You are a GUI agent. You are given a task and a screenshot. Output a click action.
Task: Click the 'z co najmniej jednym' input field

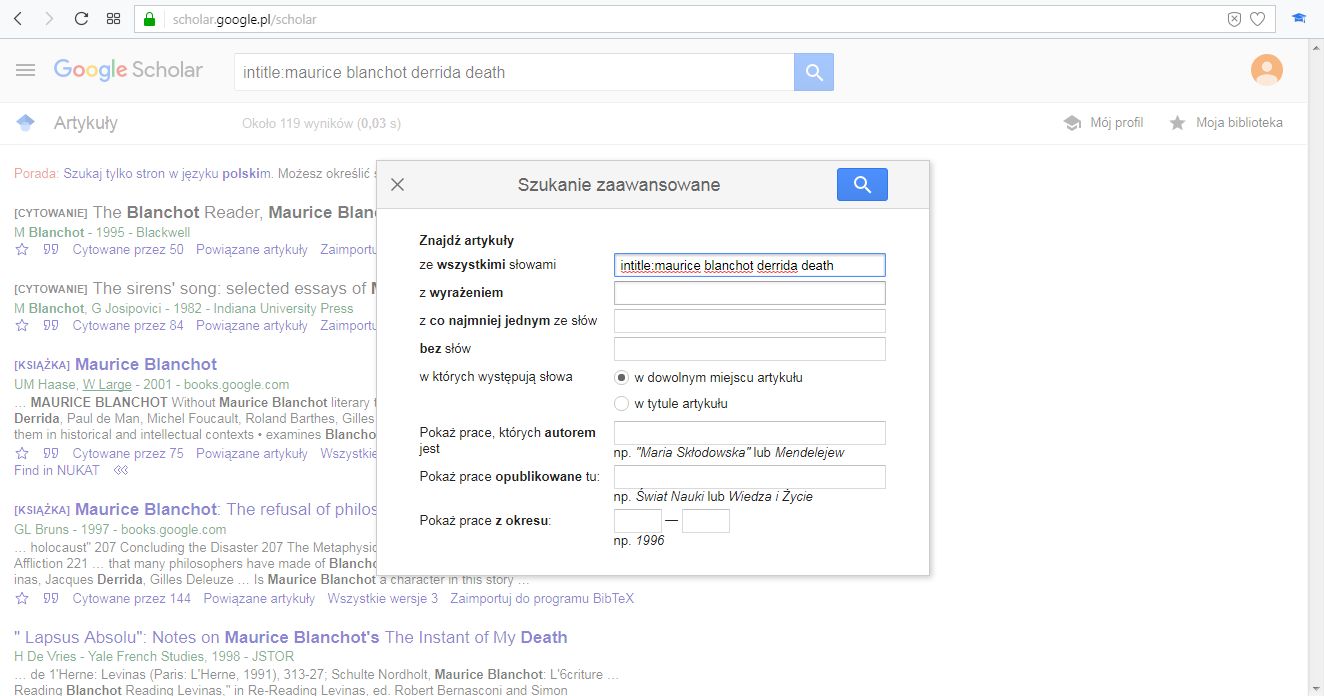749,321
